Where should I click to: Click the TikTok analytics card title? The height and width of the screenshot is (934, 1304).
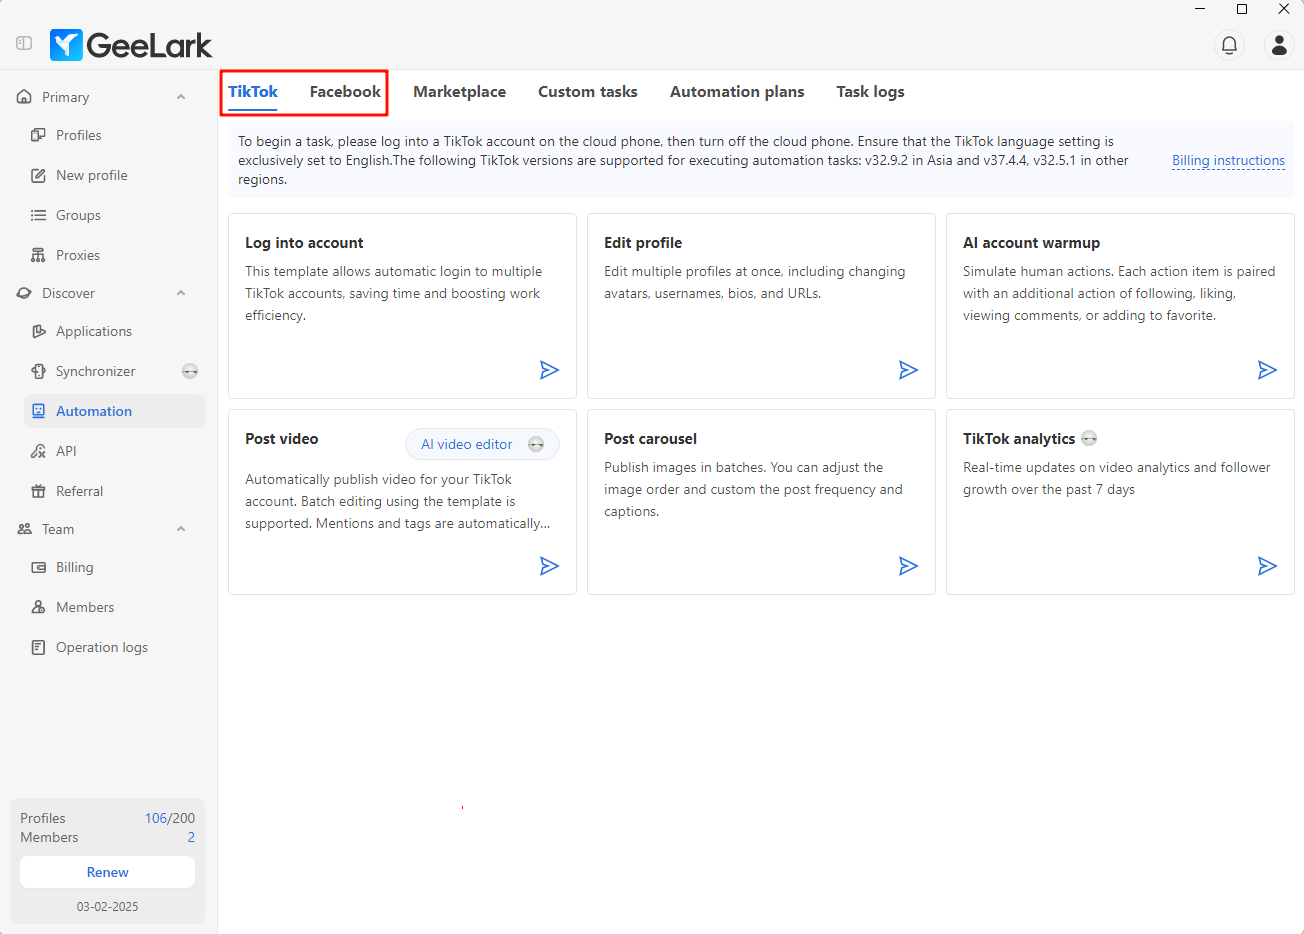[x=1019, y=439]
